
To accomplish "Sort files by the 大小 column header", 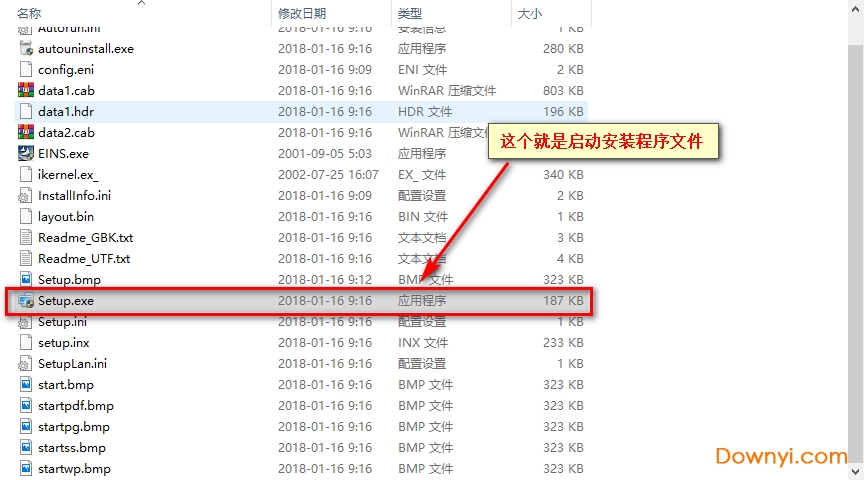I will coord(530,13).
